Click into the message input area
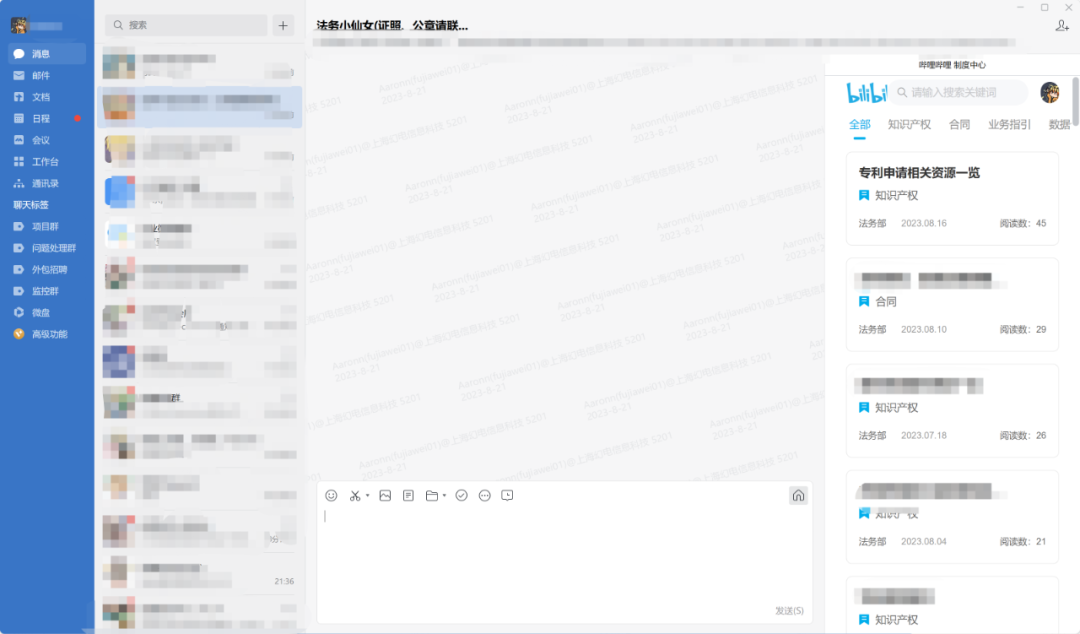The height and width of the screenshot is (634, 1080). point(564,558)
